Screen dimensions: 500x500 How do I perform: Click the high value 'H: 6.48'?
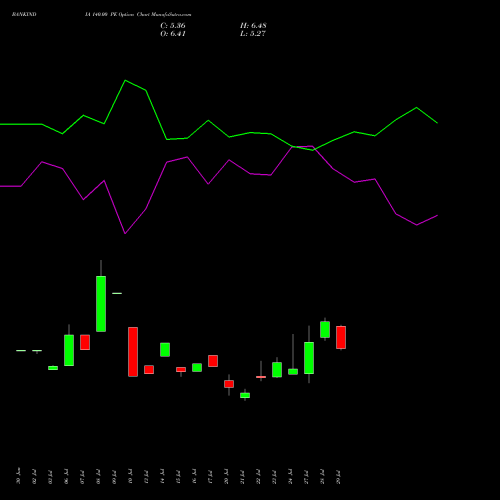[x=253, y=26]
